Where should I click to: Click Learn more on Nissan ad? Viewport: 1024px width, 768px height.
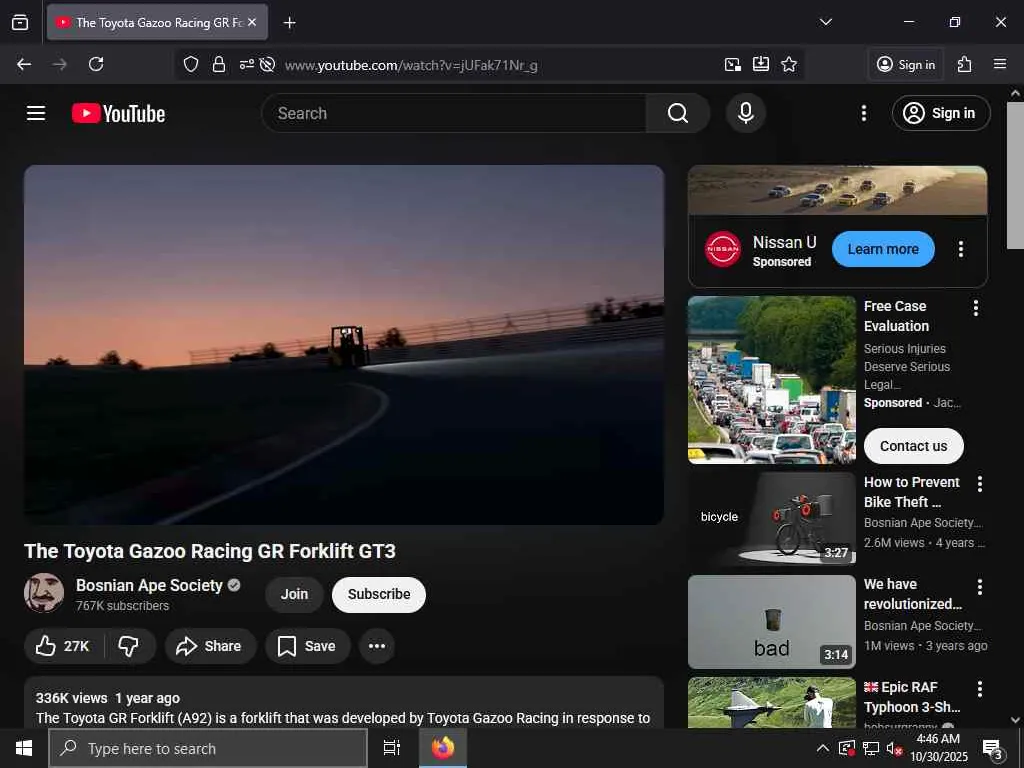coord(883,249)
